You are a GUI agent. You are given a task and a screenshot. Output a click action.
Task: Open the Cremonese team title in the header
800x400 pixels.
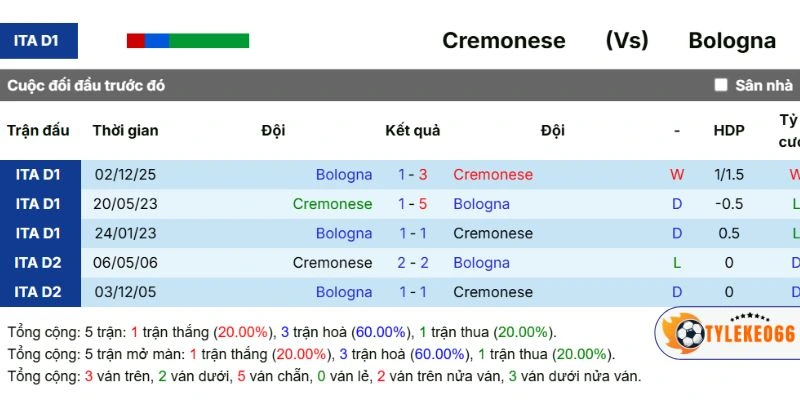click(x=503, y=41)
